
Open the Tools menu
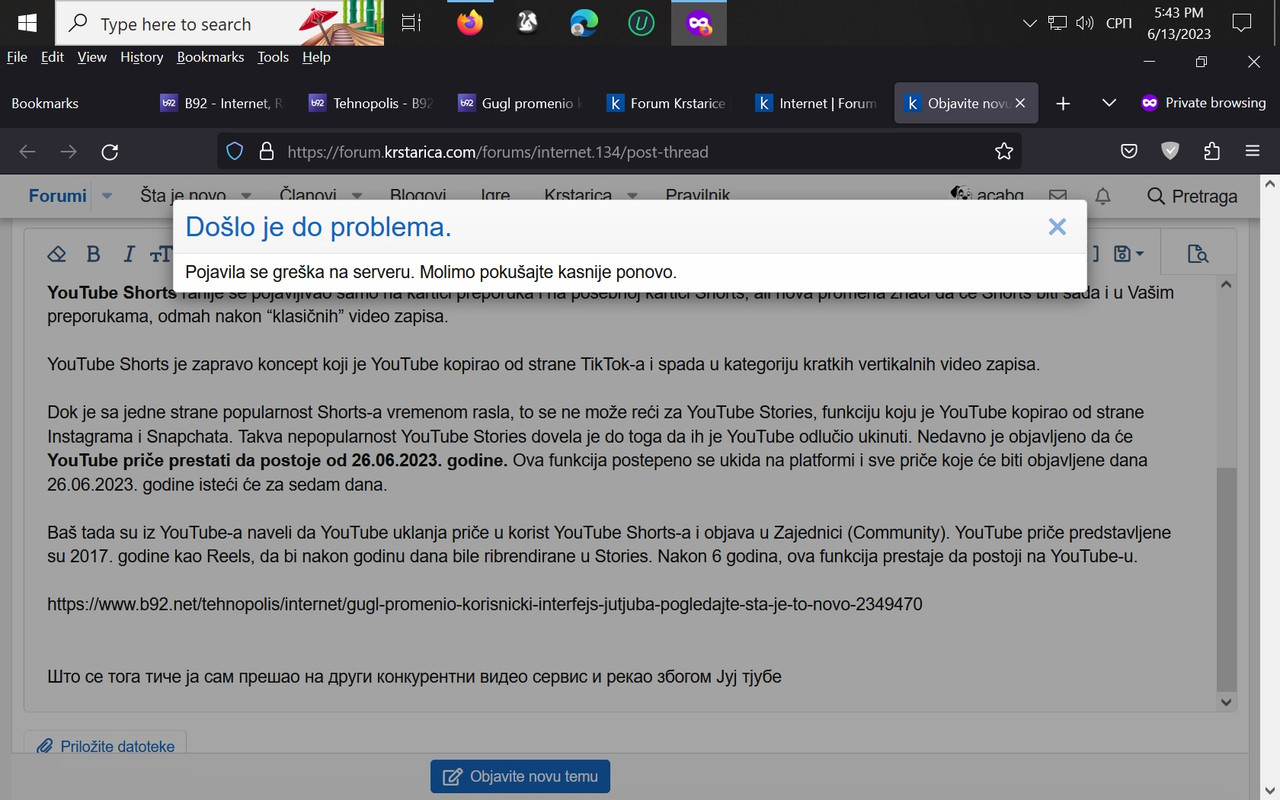(273, 57)
